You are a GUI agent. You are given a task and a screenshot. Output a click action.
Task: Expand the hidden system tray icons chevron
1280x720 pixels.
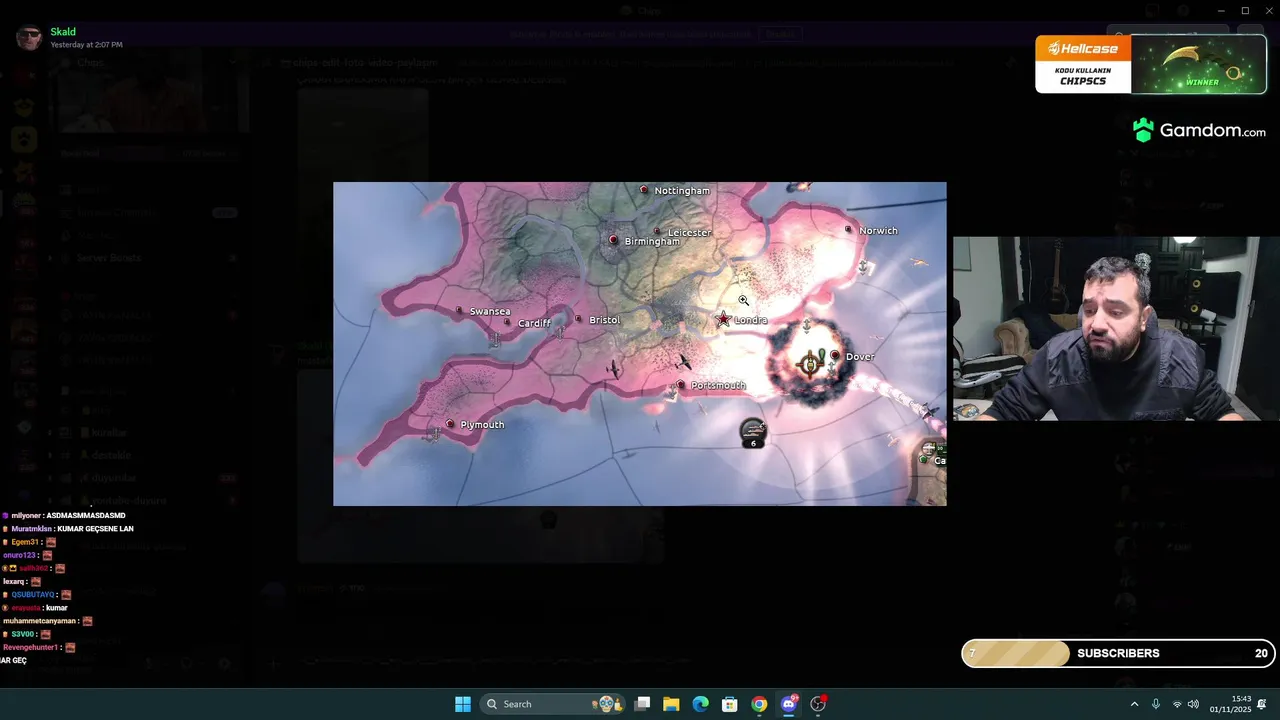[x=1134, y=704]
